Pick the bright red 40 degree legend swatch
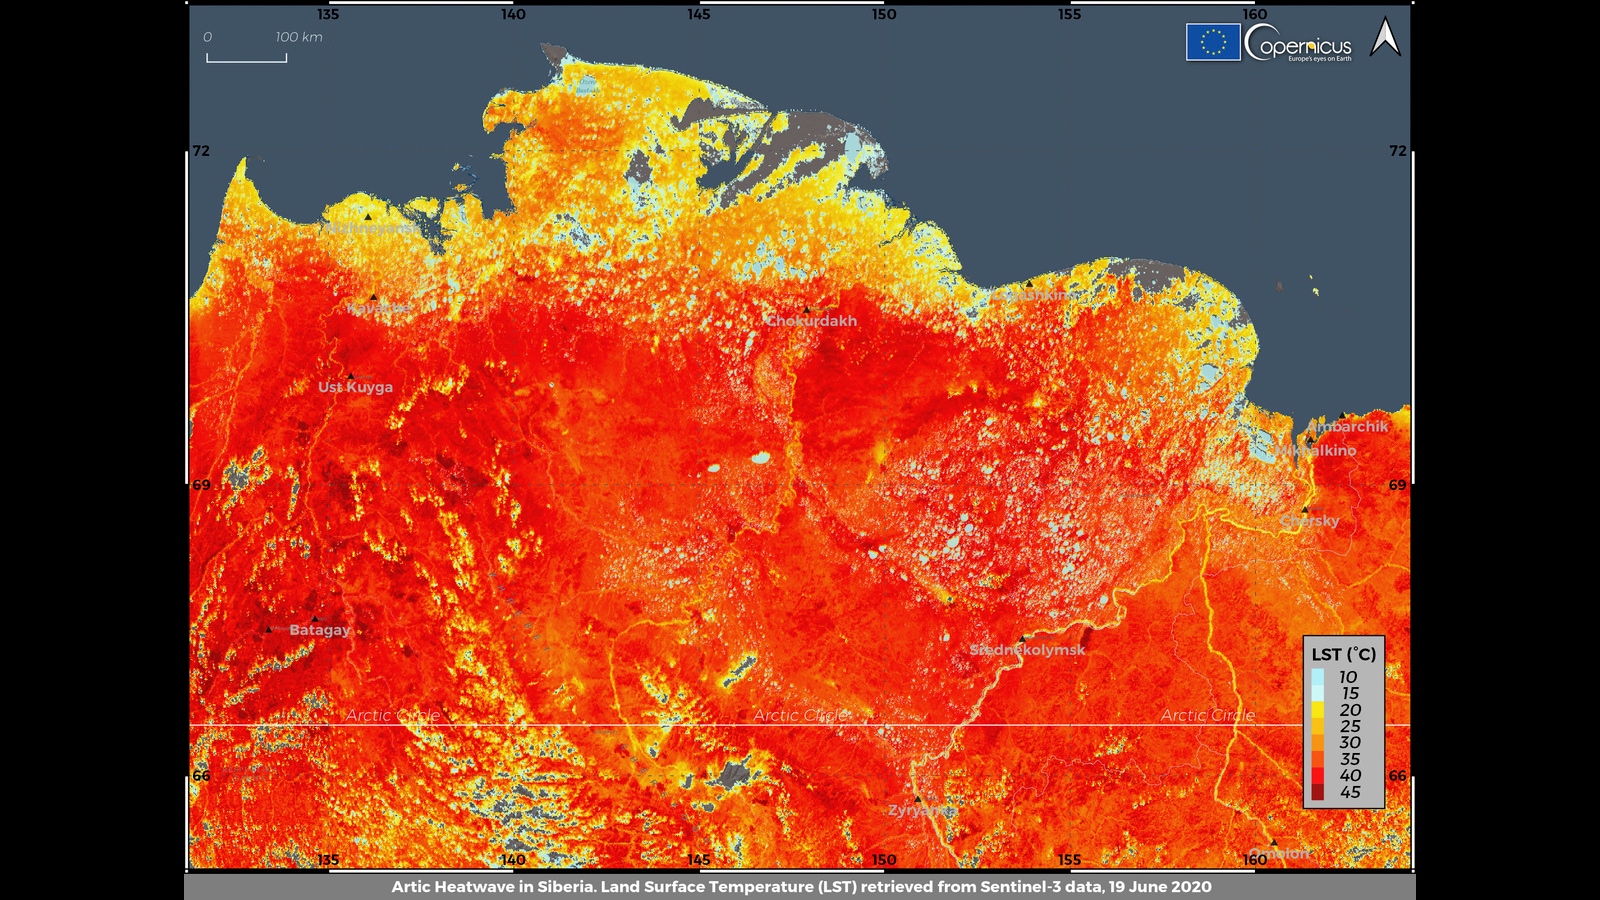Viewport: 1600px width, 900px height. 1318,775
